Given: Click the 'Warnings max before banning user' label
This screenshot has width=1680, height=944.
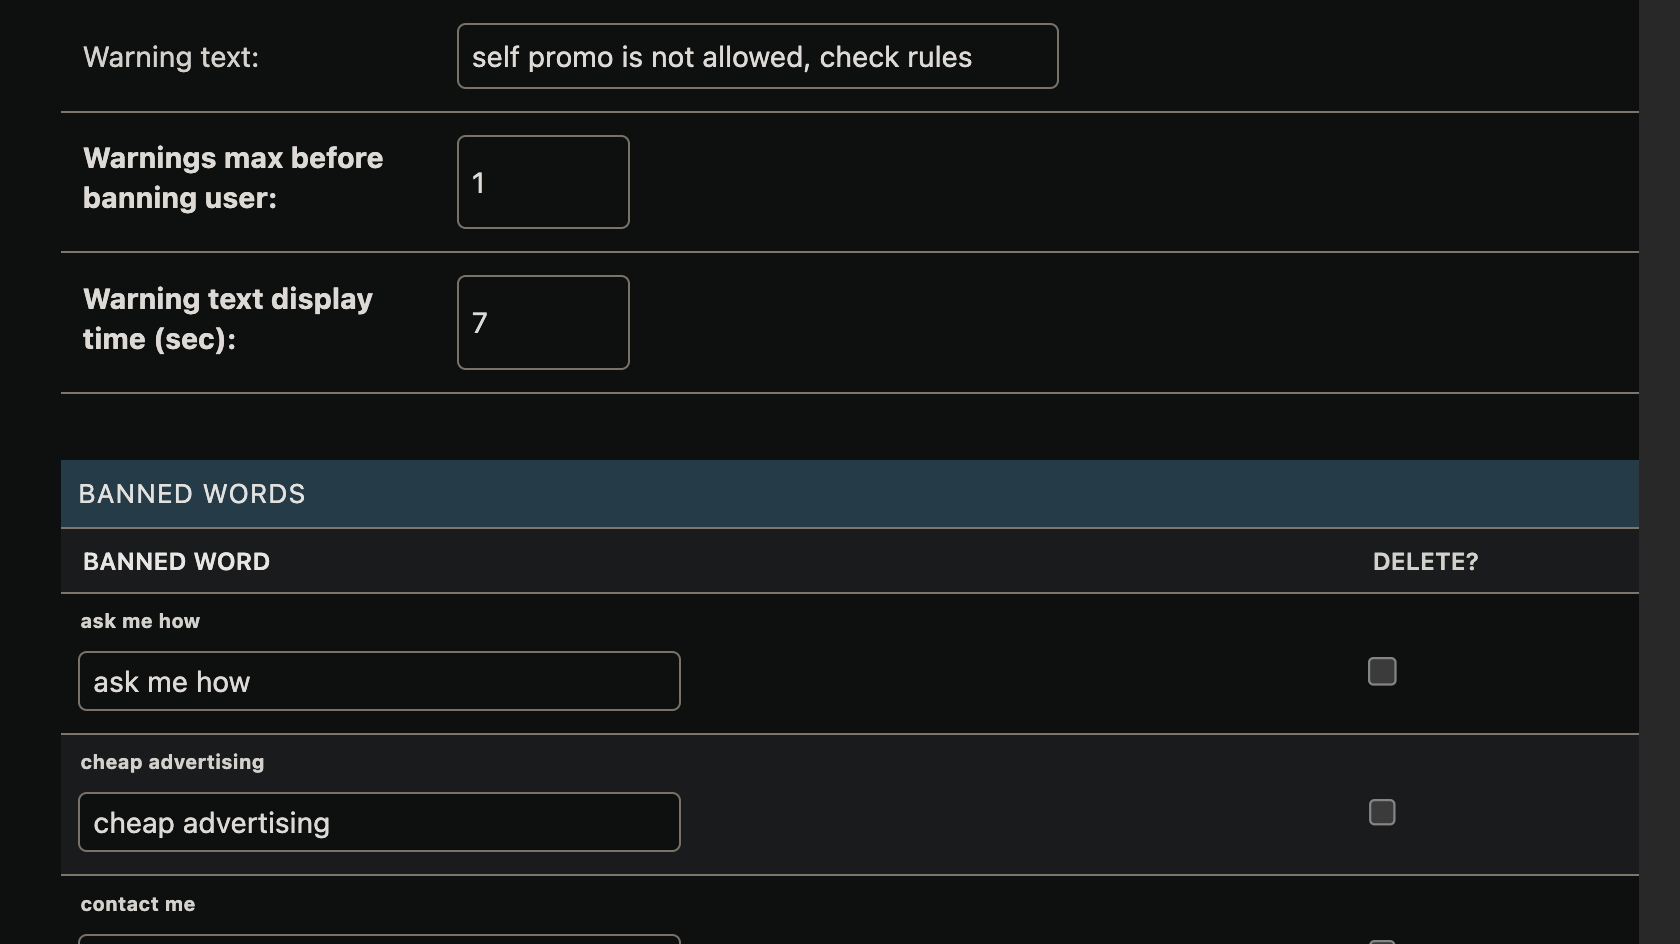Looking at the screenshot, I should point(232,178).
